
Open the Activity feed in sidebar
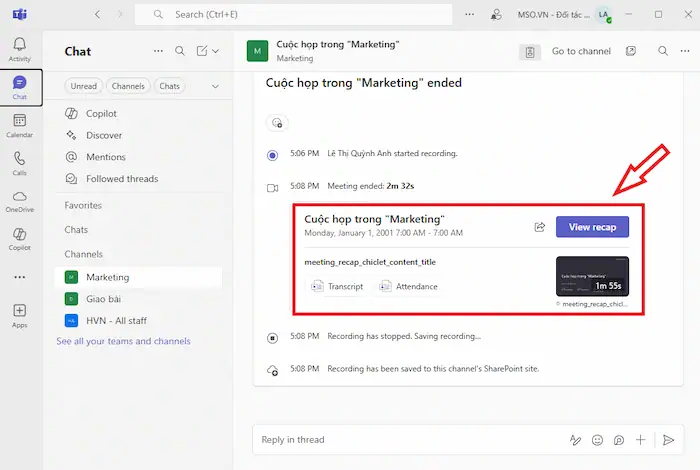coord(20,49)
